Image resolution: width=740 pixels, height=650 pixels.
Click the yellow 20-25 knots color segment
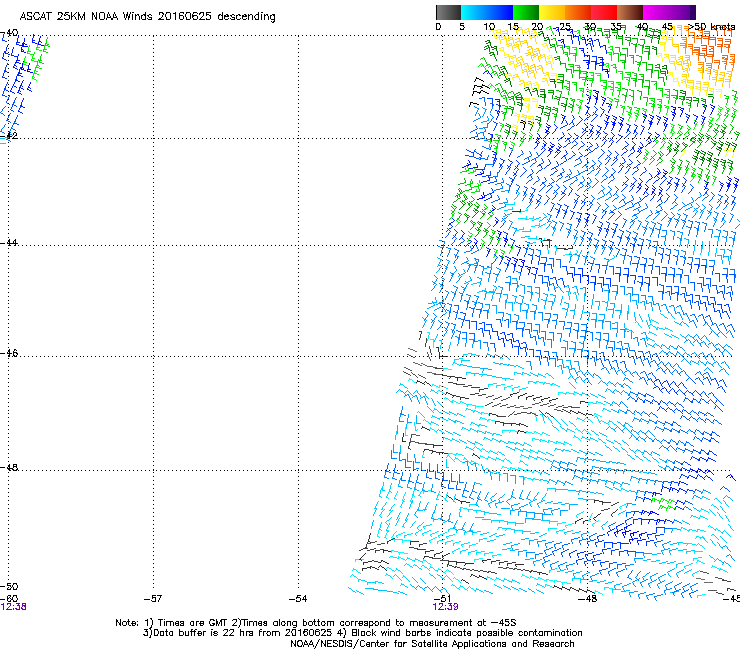pos(552,12)
